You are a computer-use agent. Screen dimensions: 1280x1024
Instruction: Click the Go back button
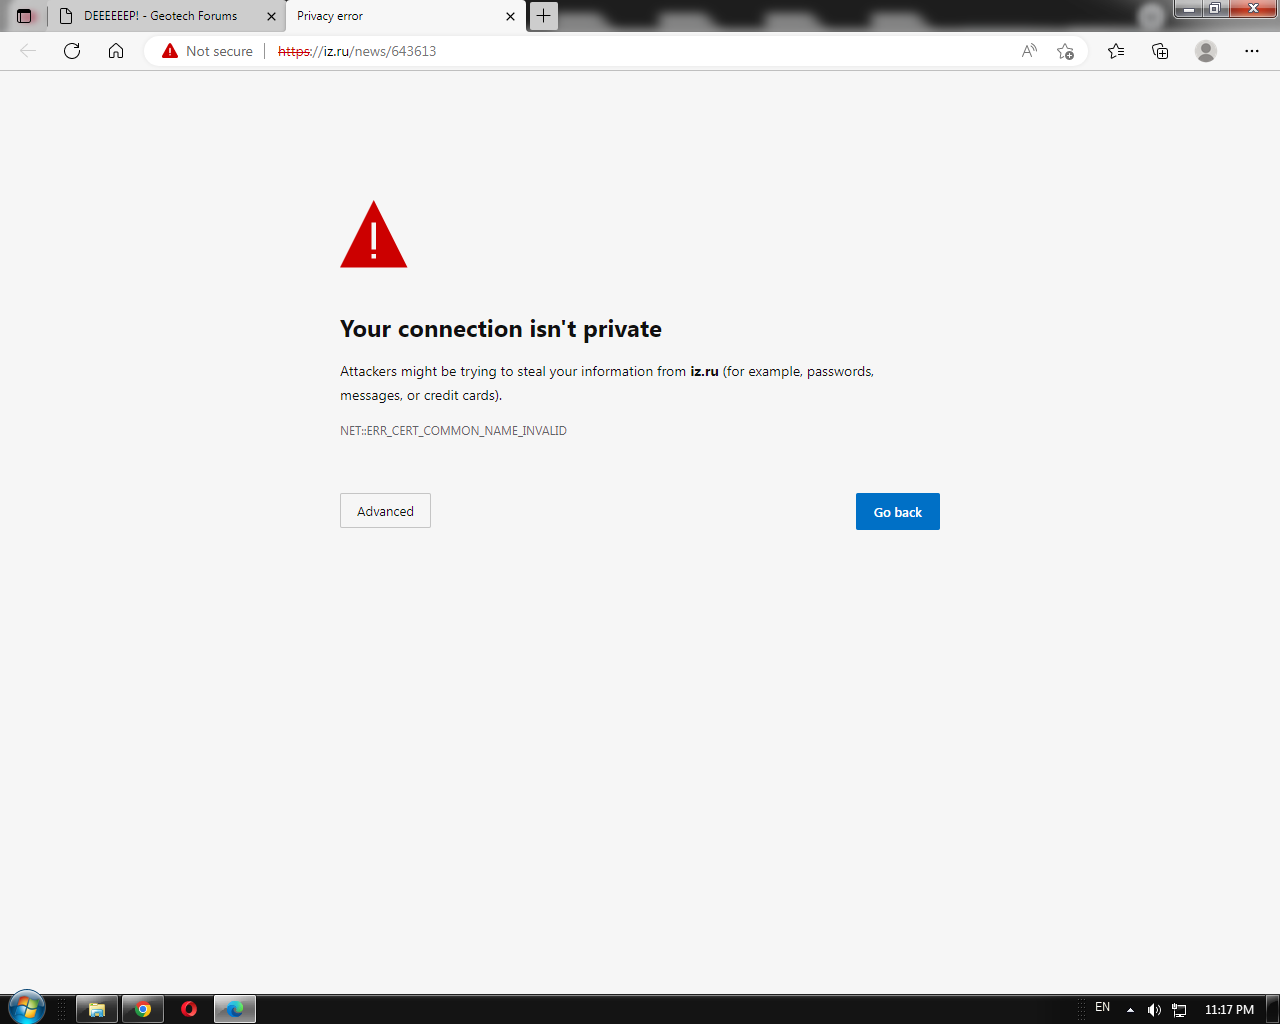coord(898,512)
